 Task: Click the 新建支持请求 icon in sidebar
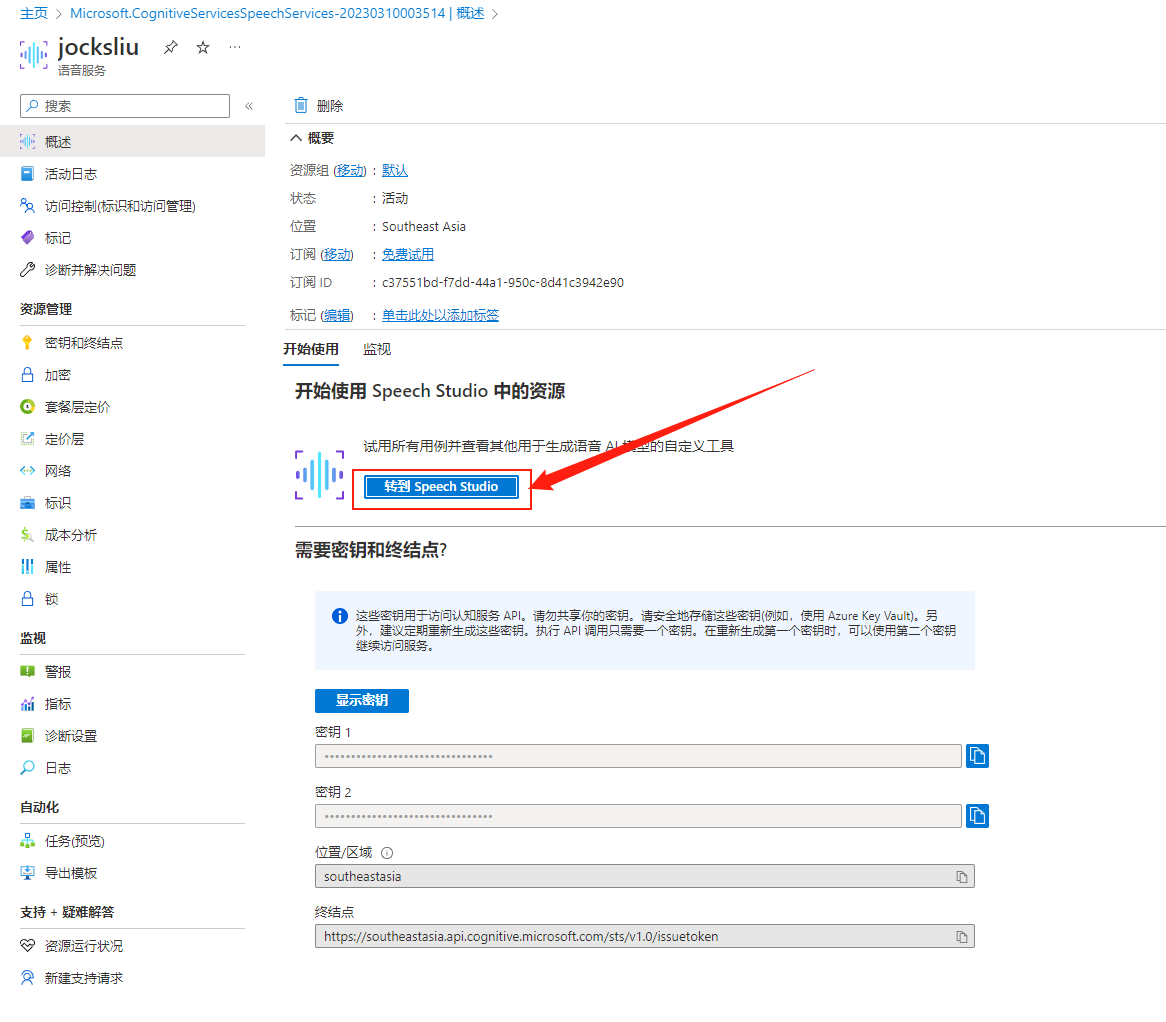click(x=28, y=977)
